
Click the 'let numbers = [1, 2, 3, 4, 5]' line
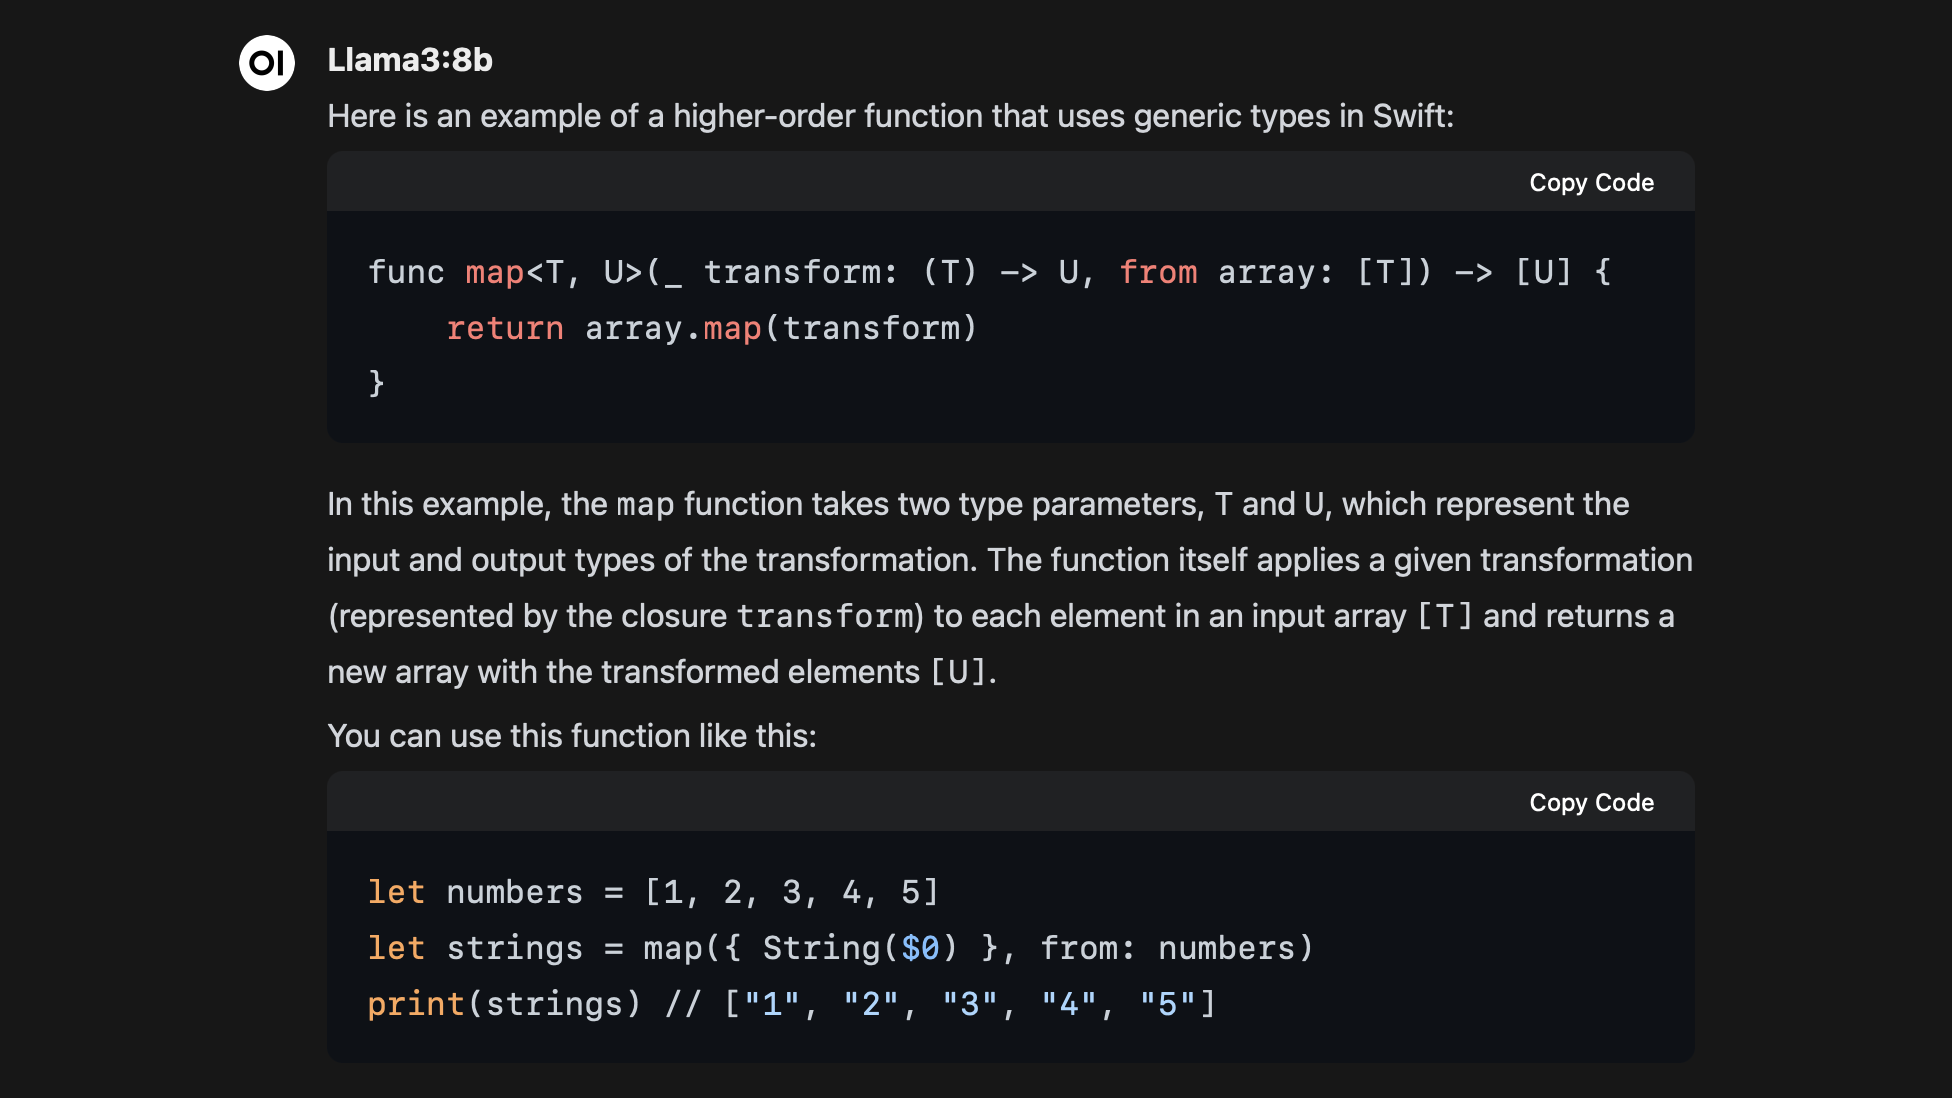click(652, 892)
